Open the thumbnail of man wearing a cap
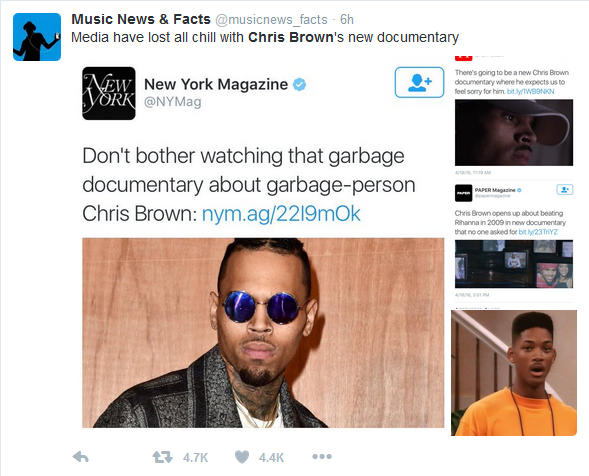The width and height of the screenshot is (589, 476). [514, 133]
